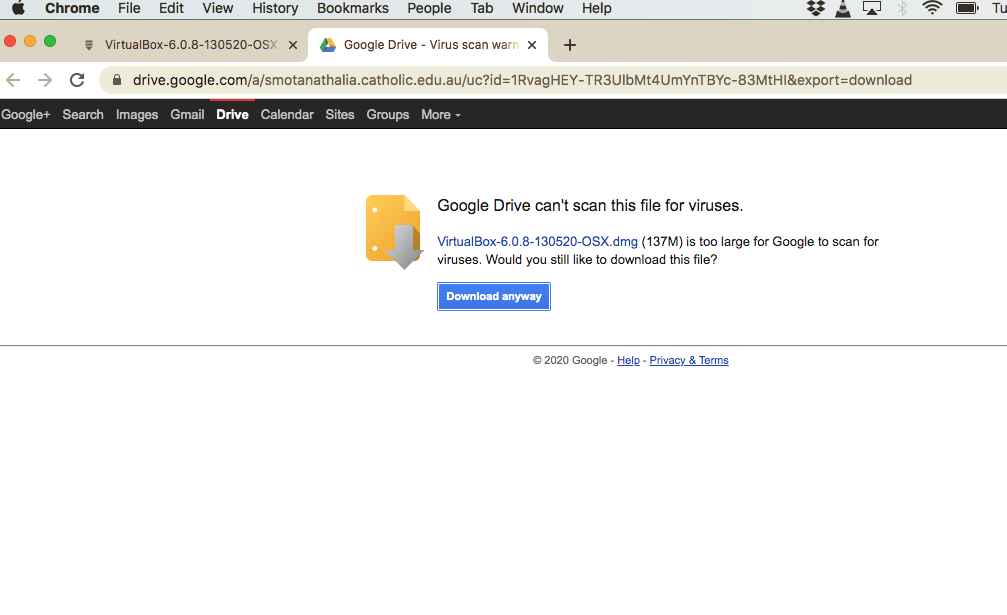Open the People menu
The height and width of the screenshot is (615, 1007).
pos(429,8)
